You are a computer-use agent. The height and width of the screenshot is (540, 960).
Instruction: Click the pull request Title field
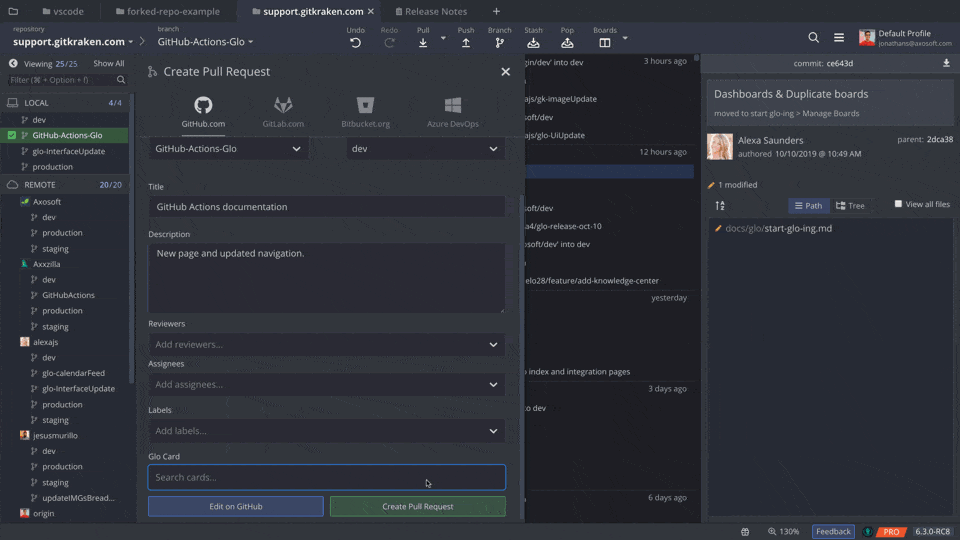(327, 206)
